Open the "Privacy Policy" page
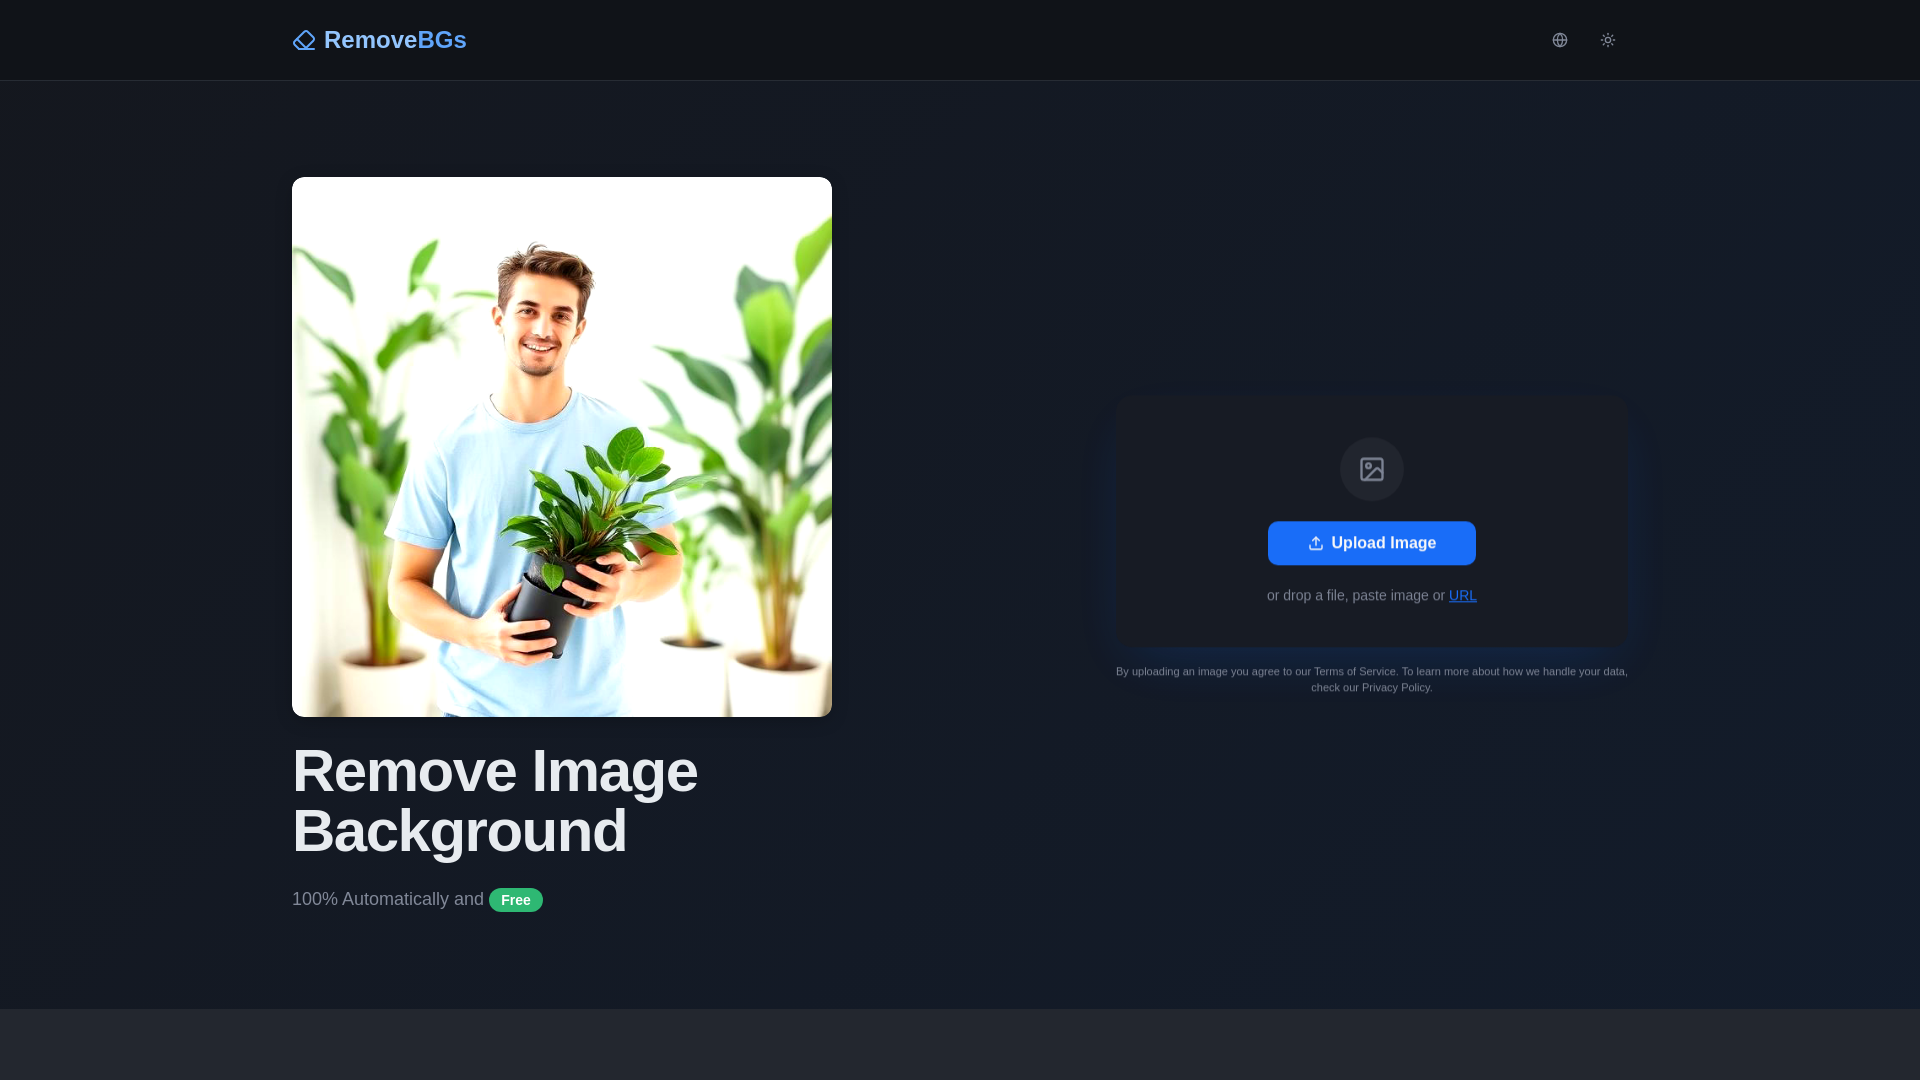Screen dimensions: 1920x1080 tap(1395, 687)
